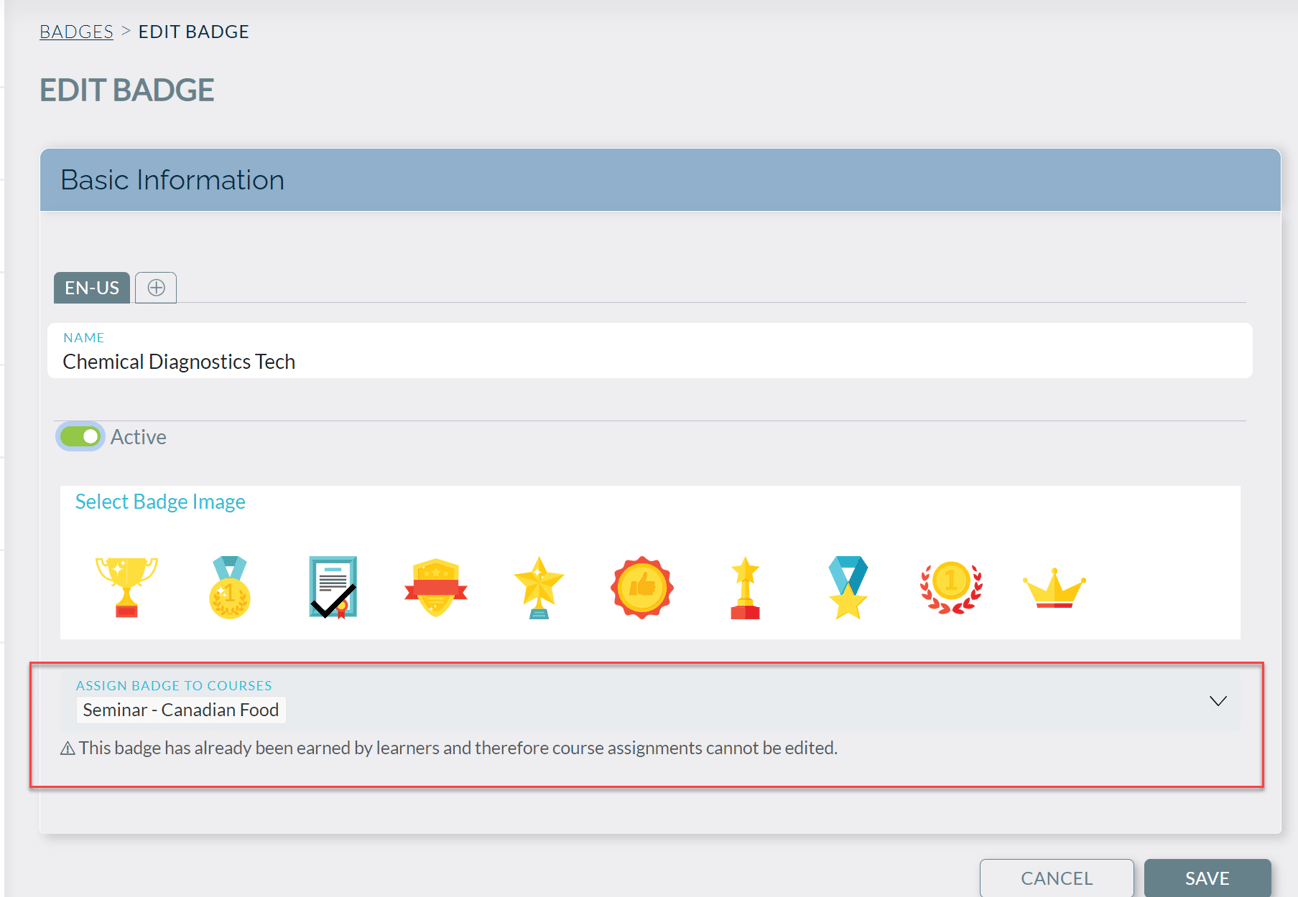
Task: Select the laurel wreath number one badge
Action: pyautogui.click(x=951, y=585)
